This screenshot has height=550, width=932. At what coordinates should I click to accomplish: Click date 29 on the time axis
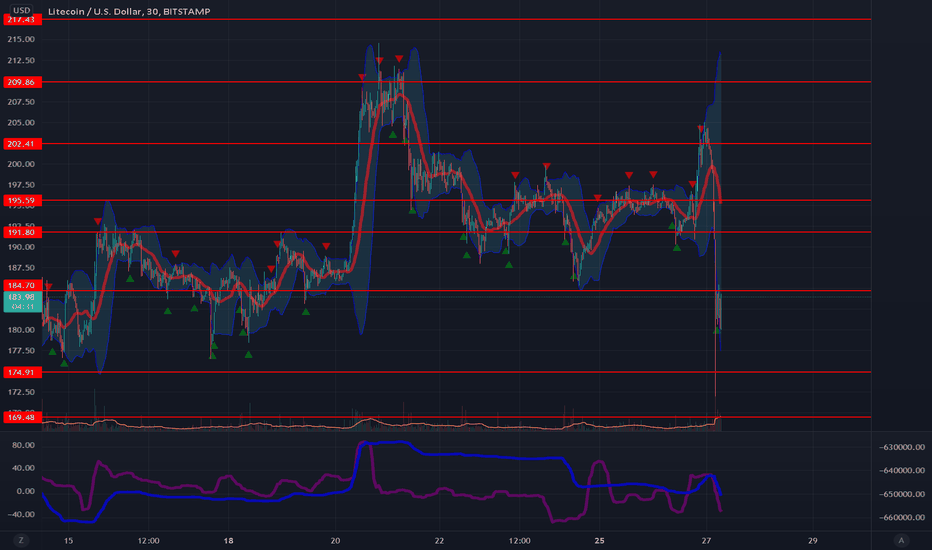click(x=813, y=541)
